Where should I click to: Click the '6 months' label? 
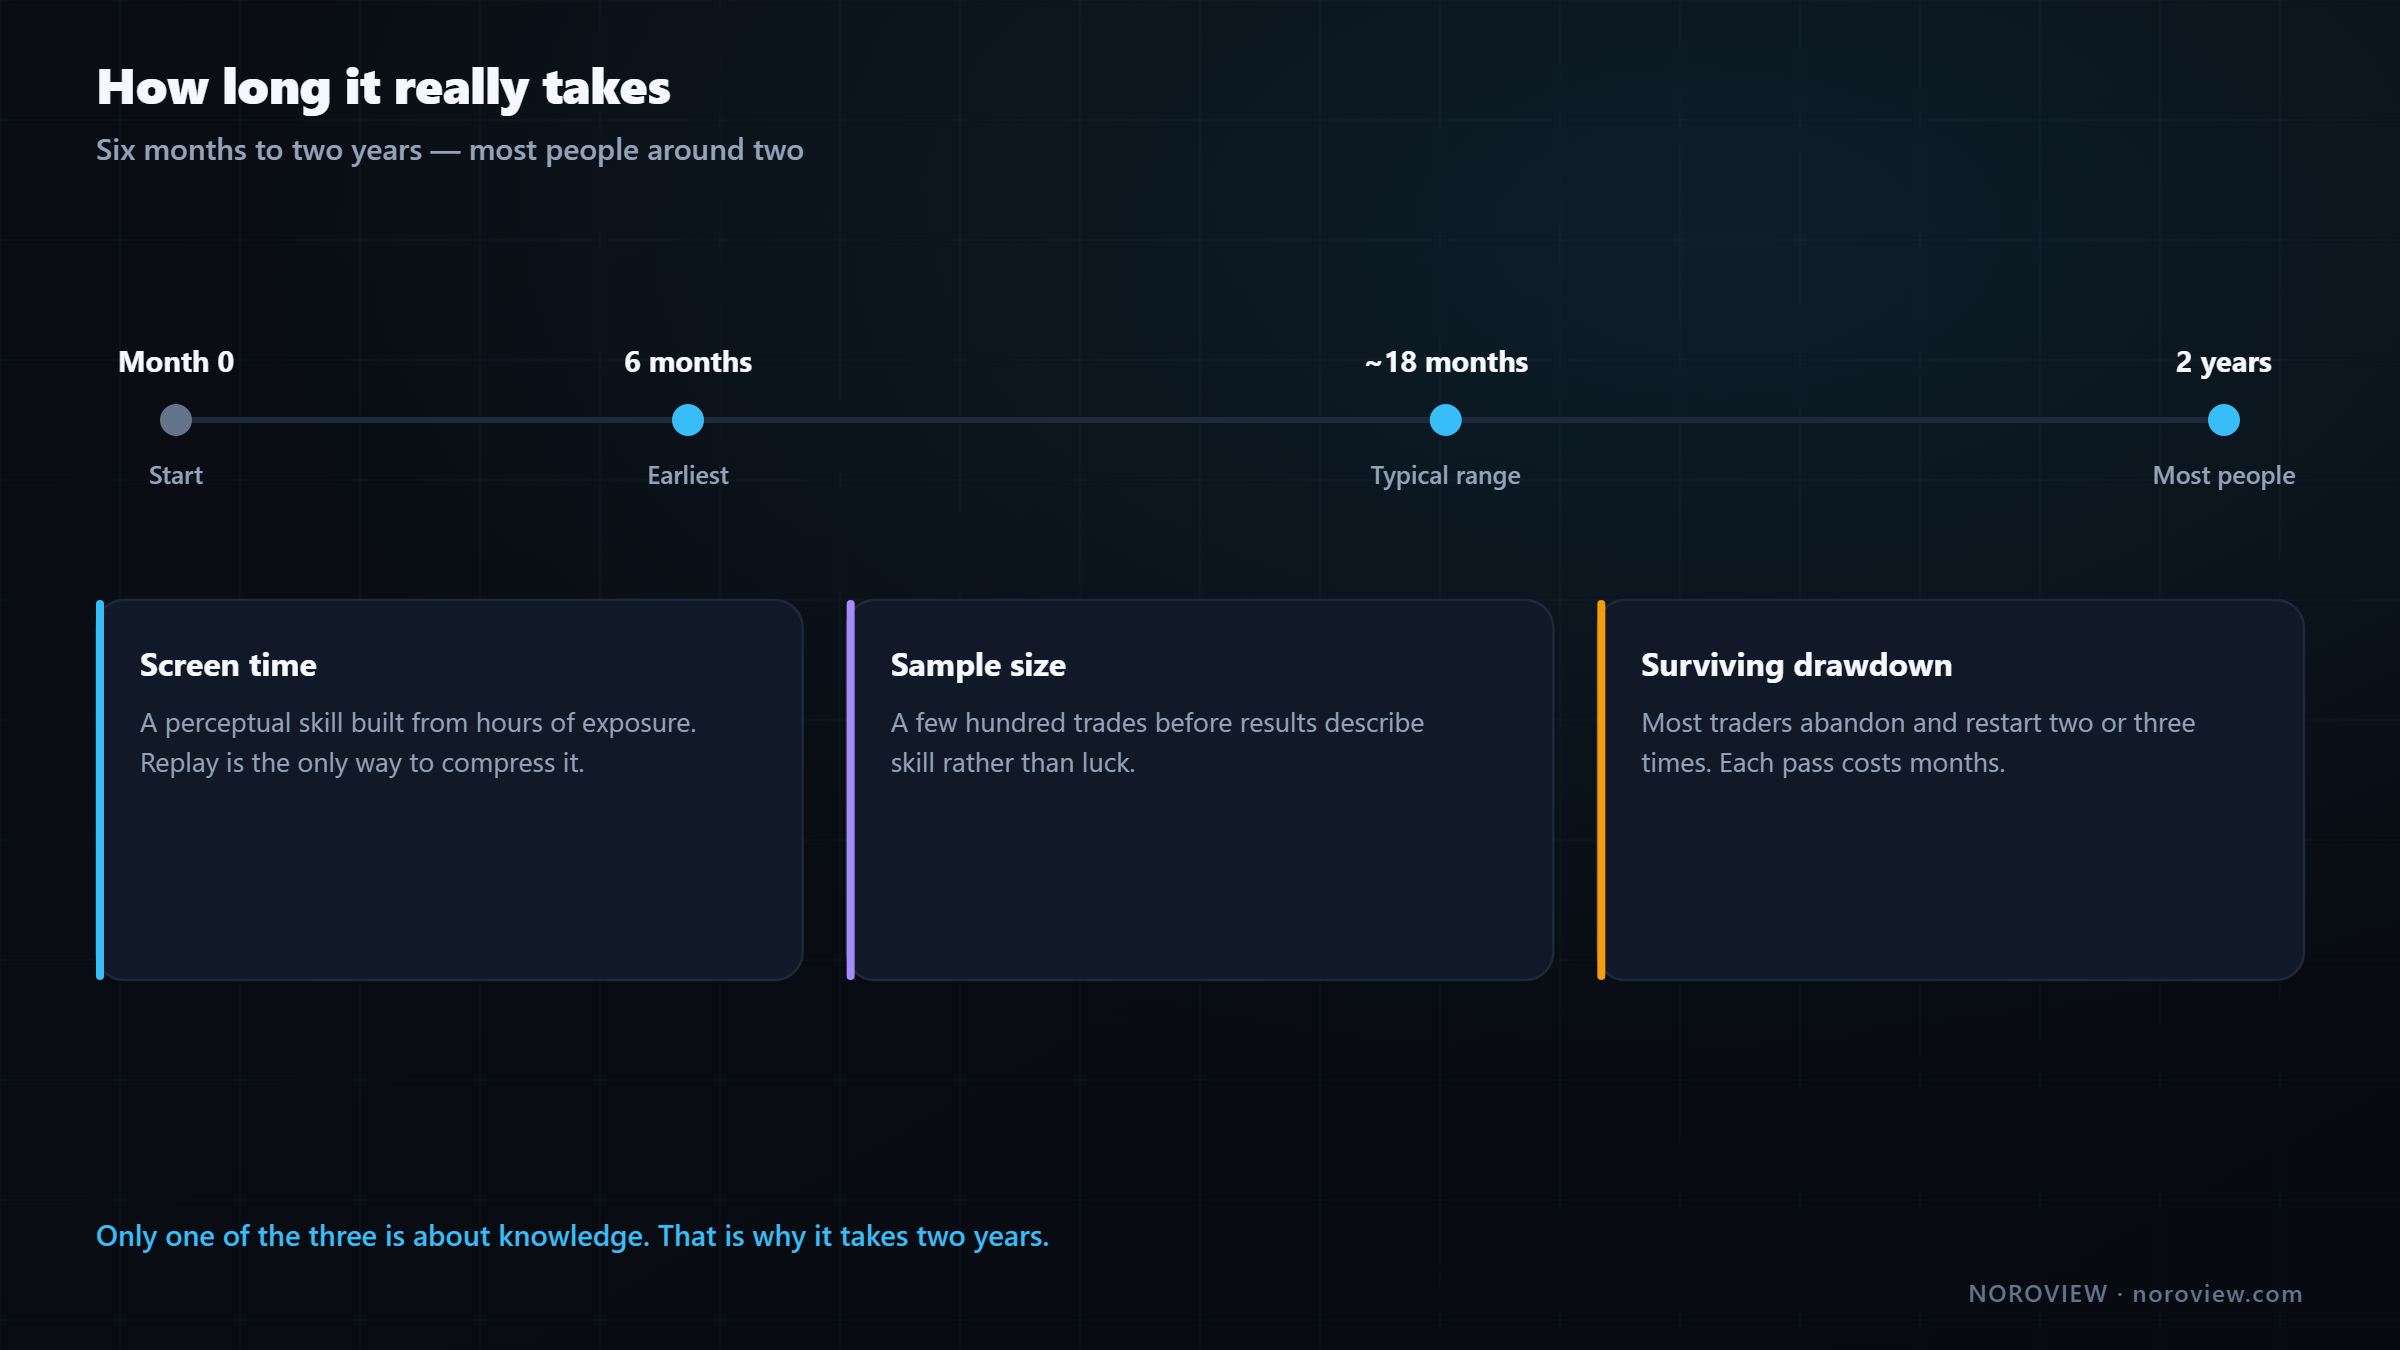coord(688,362)
